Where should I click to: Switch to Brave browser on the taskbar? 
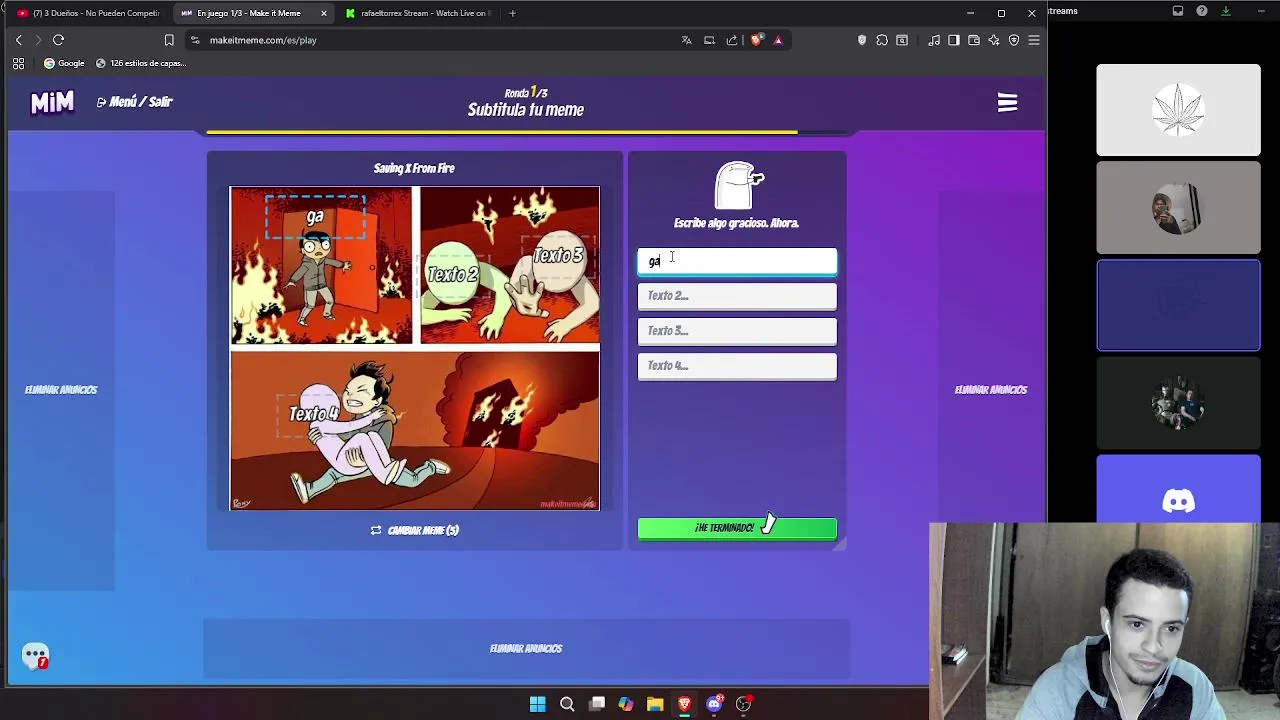pyautogui.click(x=684, y=704)
